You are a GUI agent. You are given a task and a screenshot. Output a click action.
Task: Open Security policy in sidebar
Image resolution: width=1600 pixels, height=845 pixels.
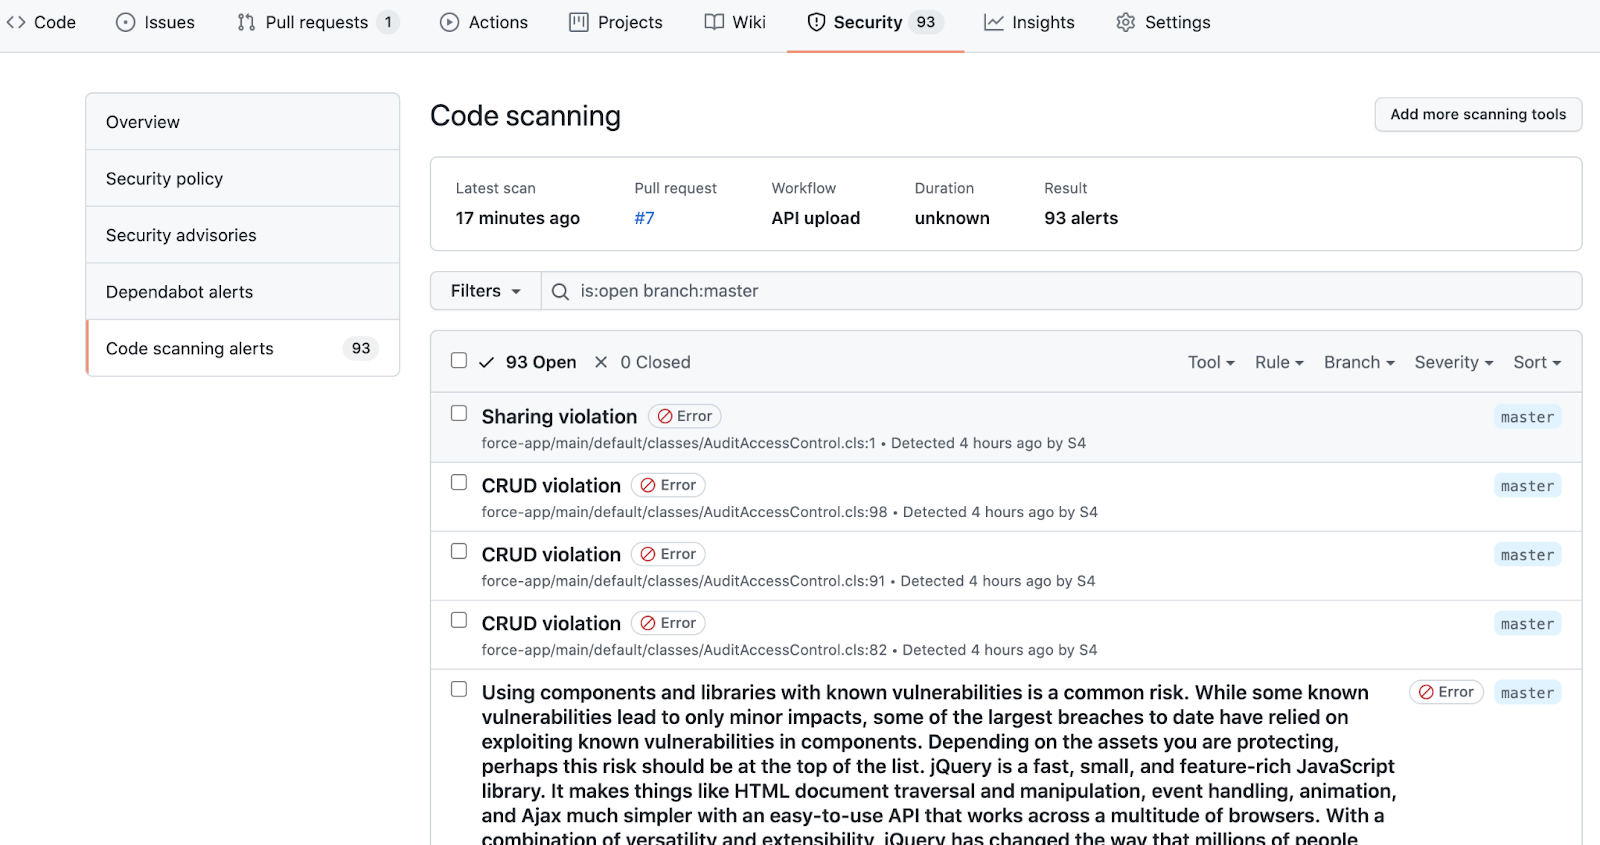coord(243,178)
